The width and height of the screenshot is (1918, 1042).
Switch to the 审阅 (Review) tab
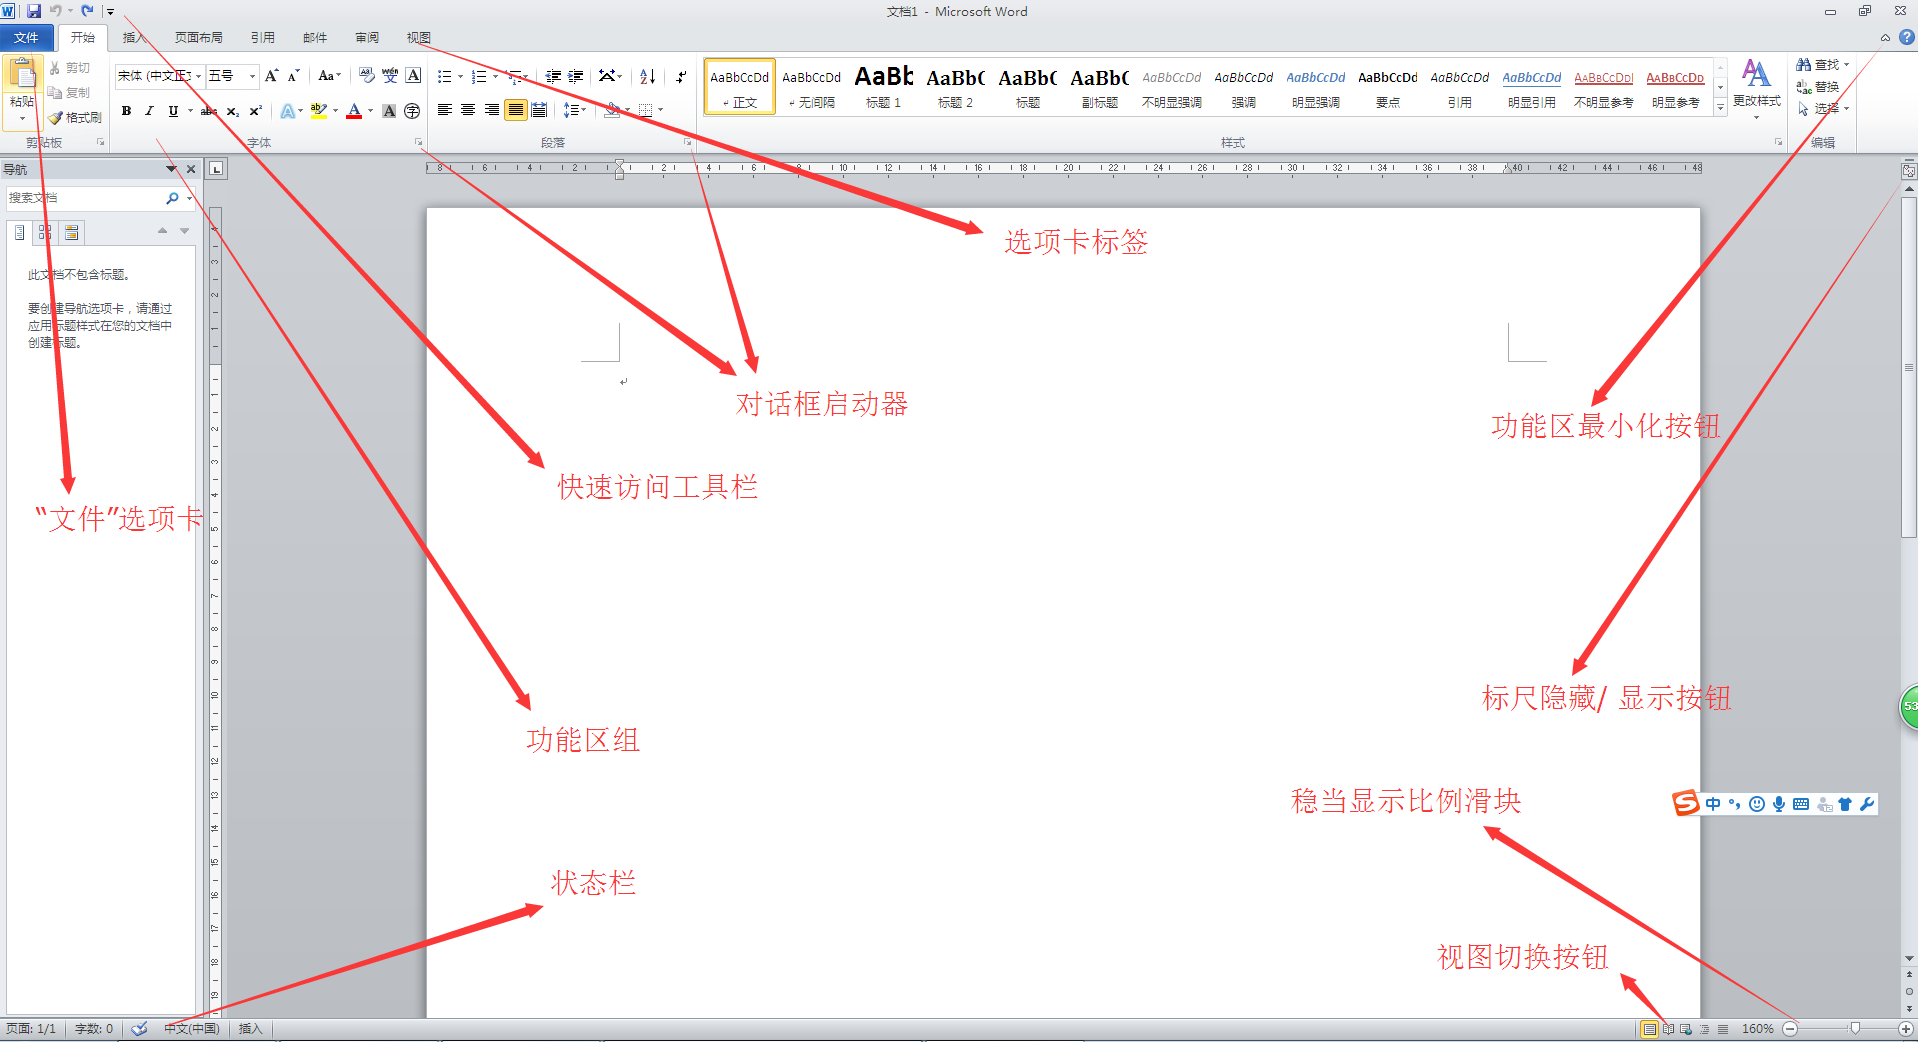click(366, 38)
